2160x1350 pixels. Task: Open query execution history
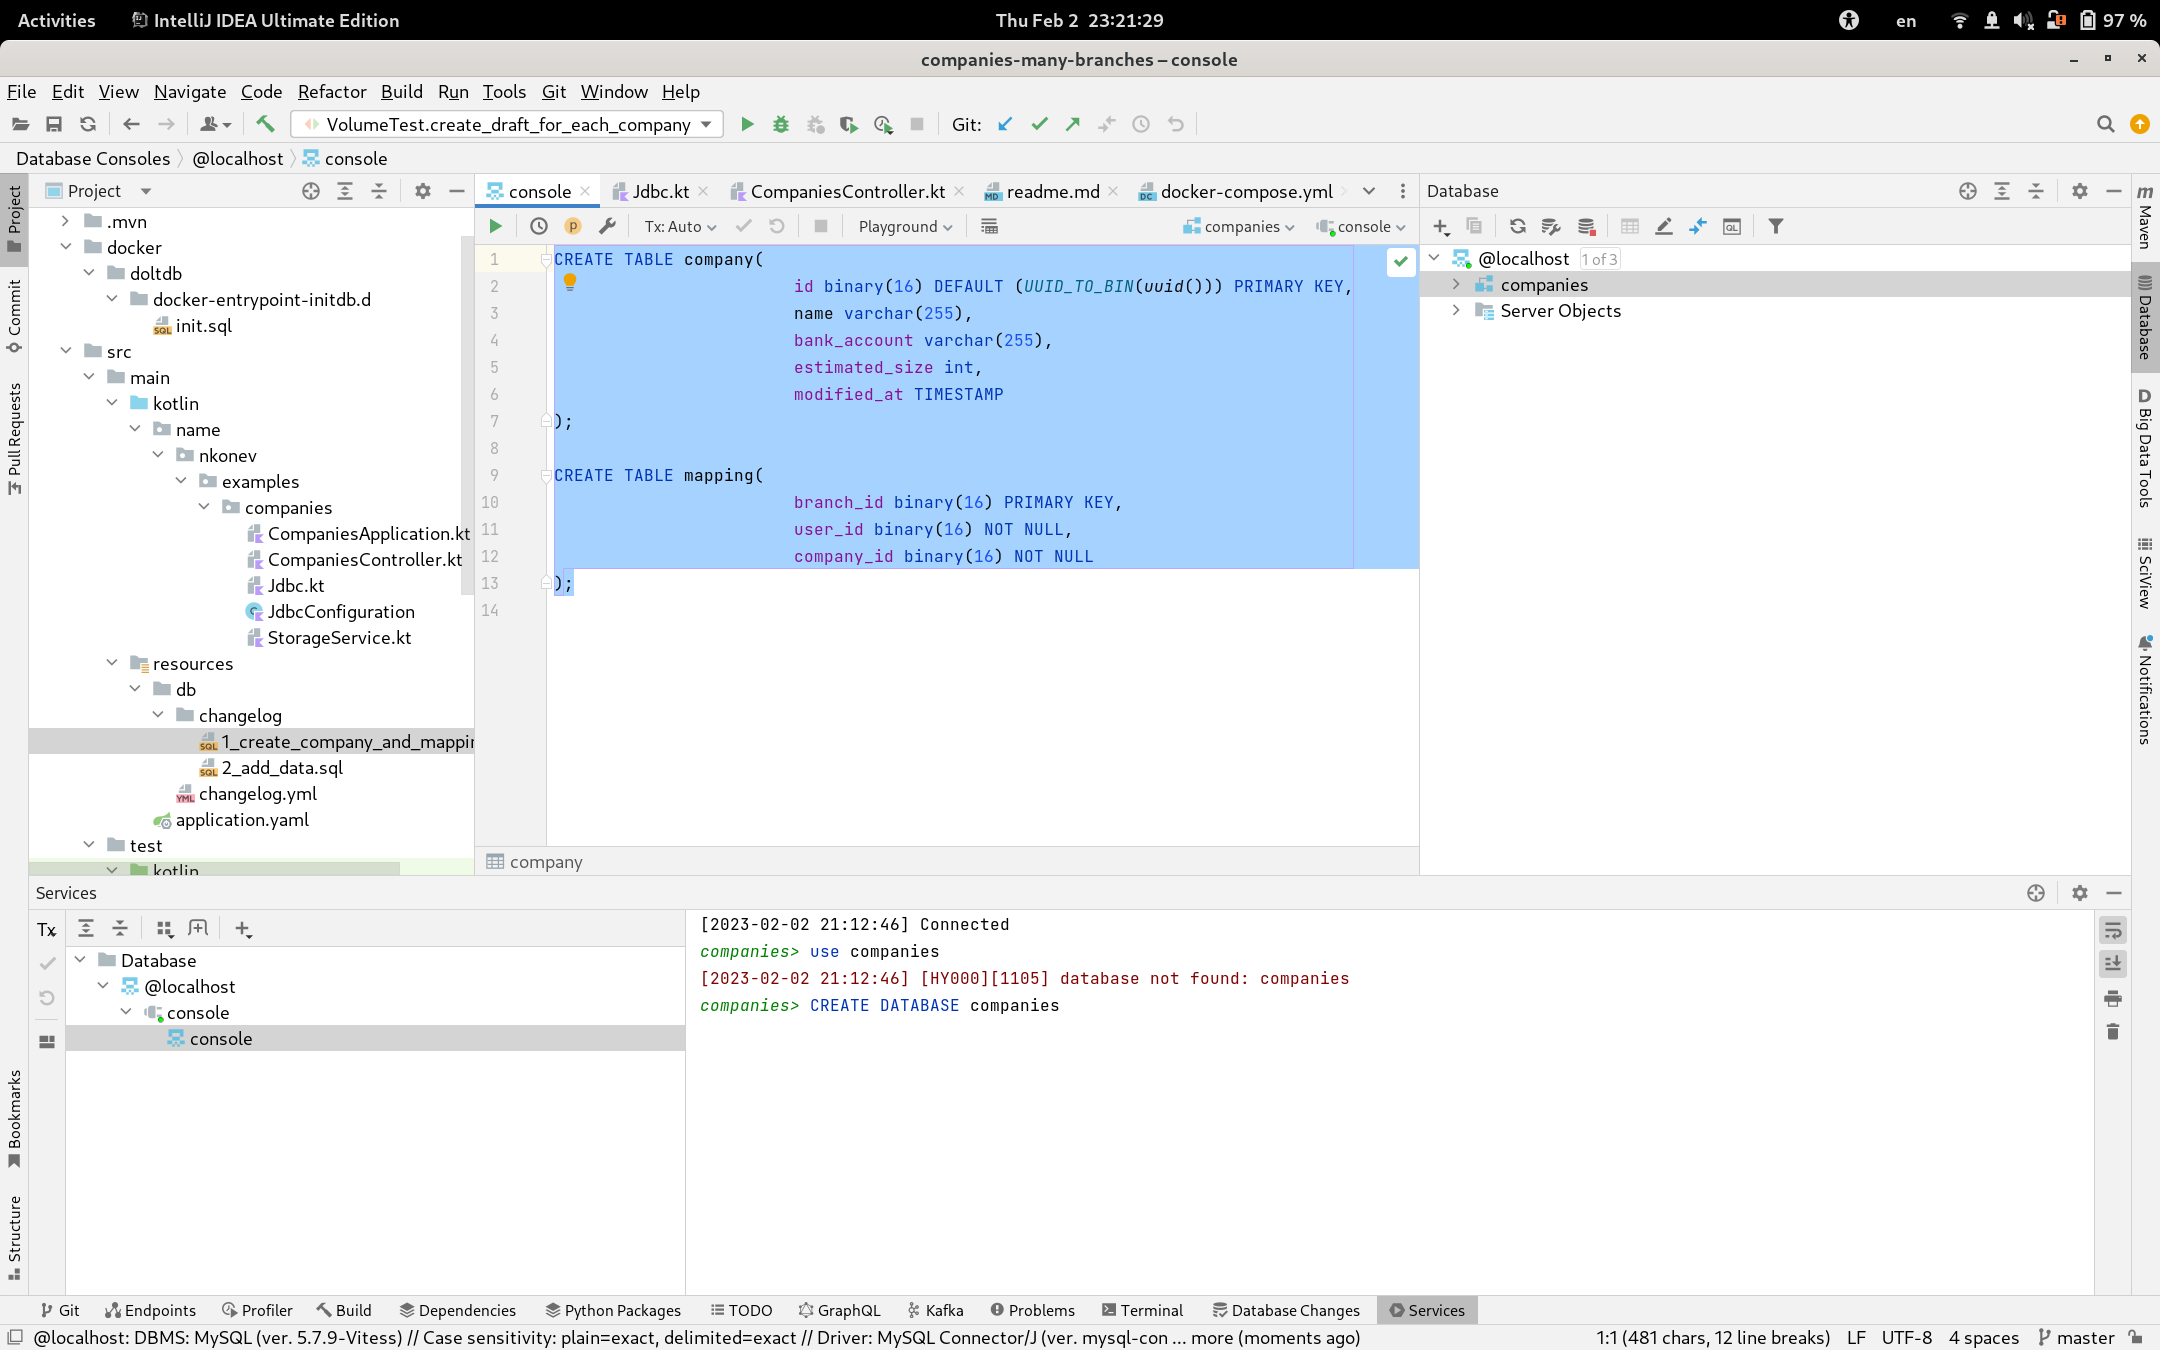tap(539, 226)
